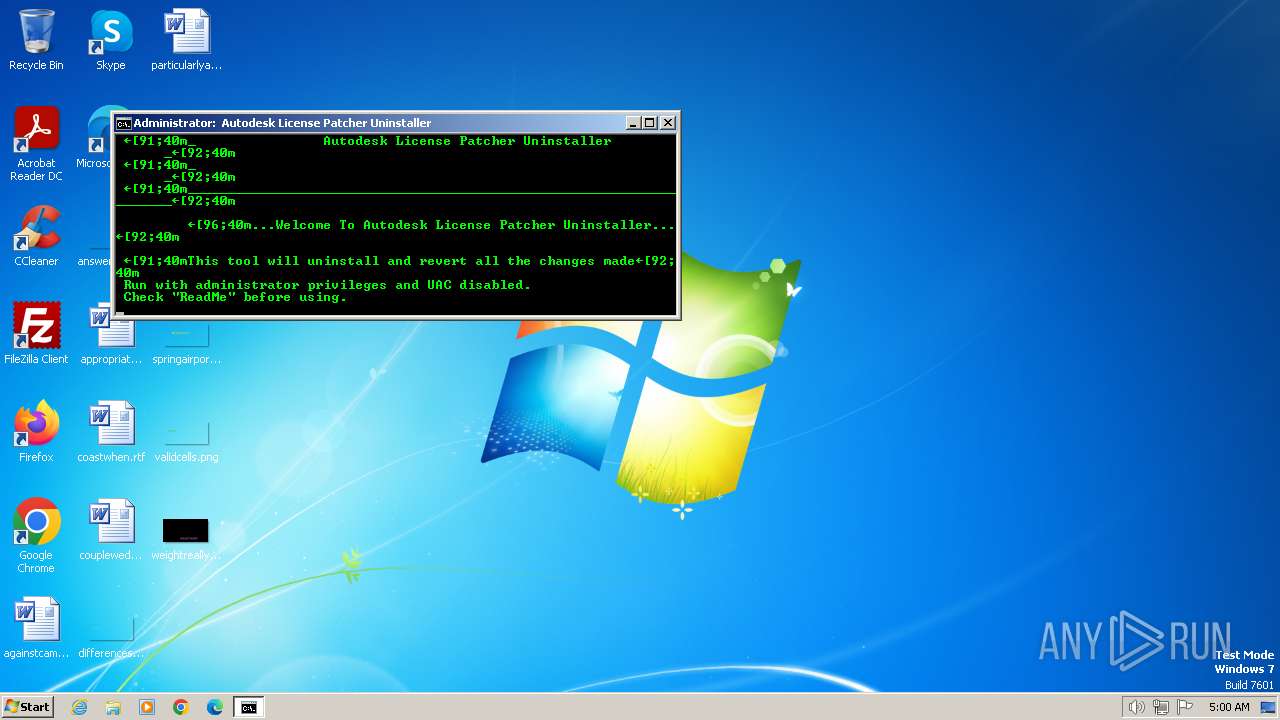Open the network status tray icon
The height and width of the screenshot is (720, 1280).
(x=1161, y=707)
